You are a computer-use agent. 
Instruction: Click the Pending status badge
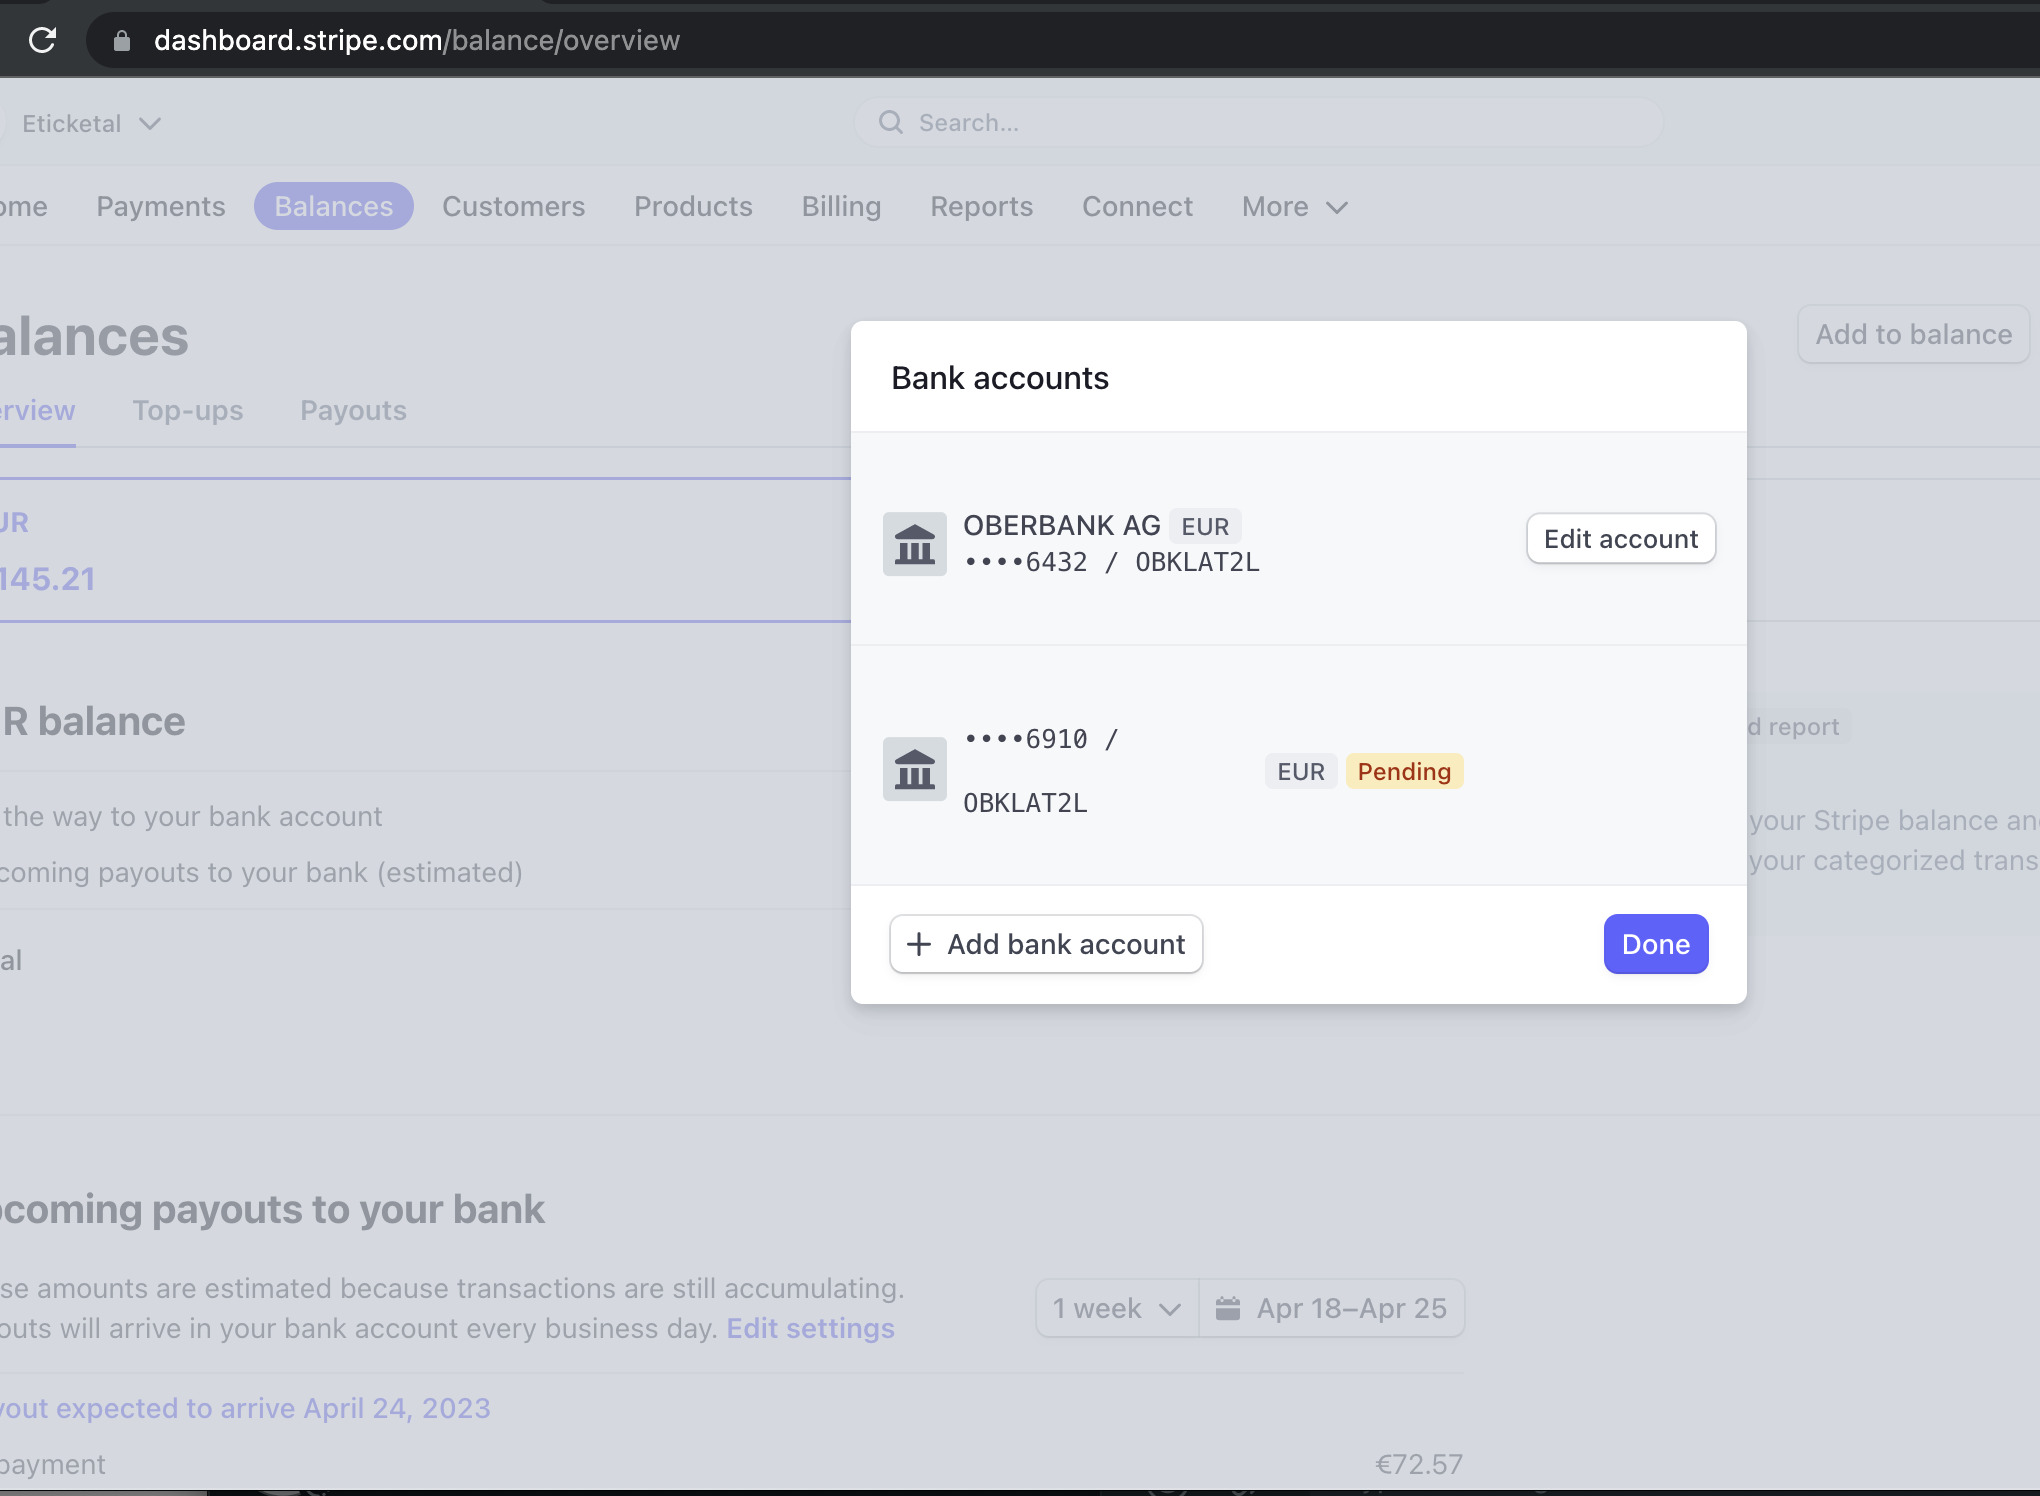pos(1404,771)
